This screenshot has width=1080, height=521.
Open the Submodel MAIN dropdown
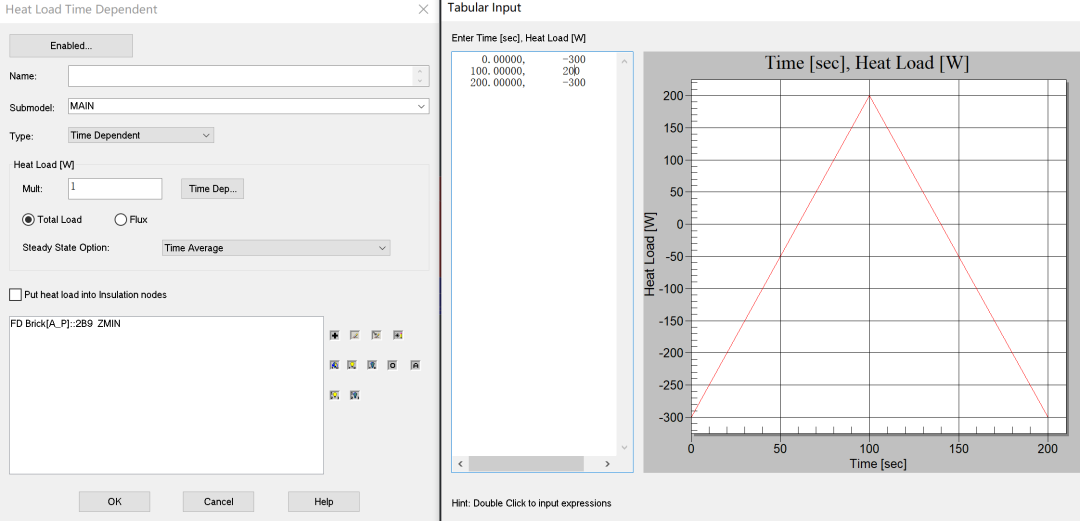coord(248,106)
